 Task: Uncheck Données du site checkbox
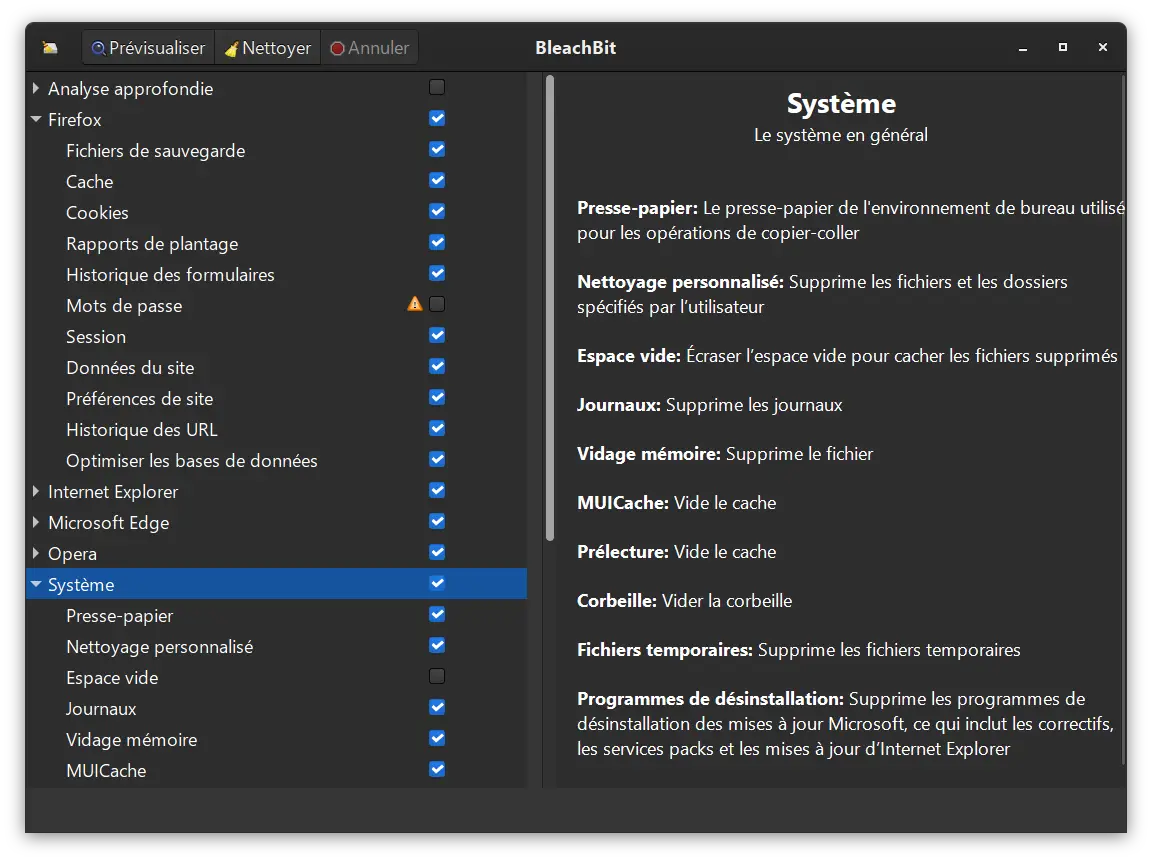click(437, 366)
